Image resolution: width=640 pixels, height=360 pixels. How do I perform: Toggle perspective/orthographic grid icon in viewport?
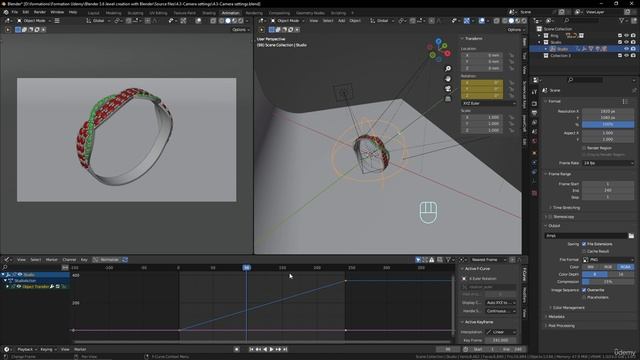click(448, 98)
